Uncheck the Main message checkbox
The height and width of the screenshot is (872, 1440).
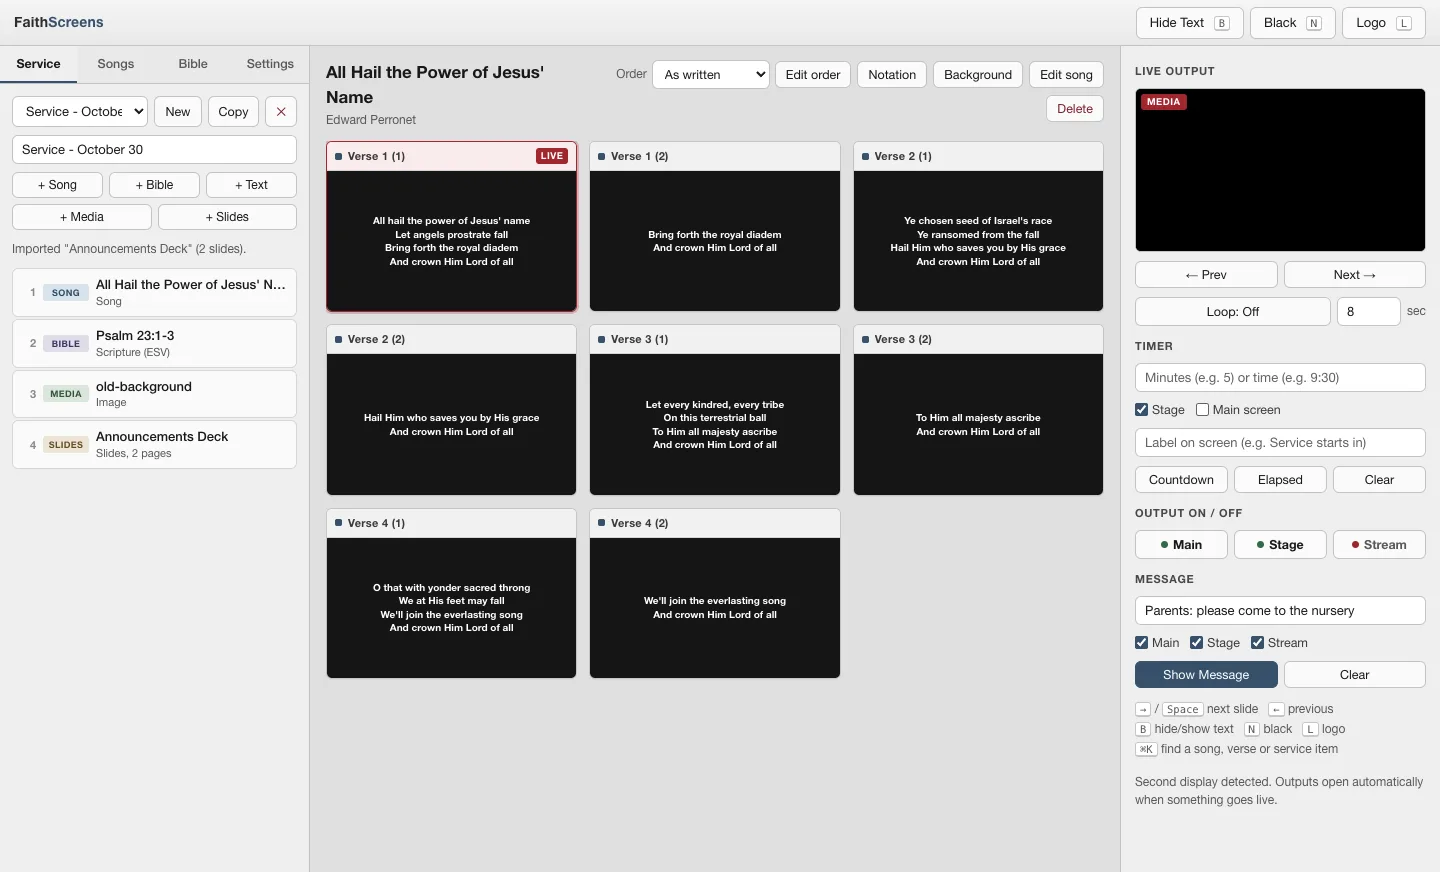point(1142,642)
